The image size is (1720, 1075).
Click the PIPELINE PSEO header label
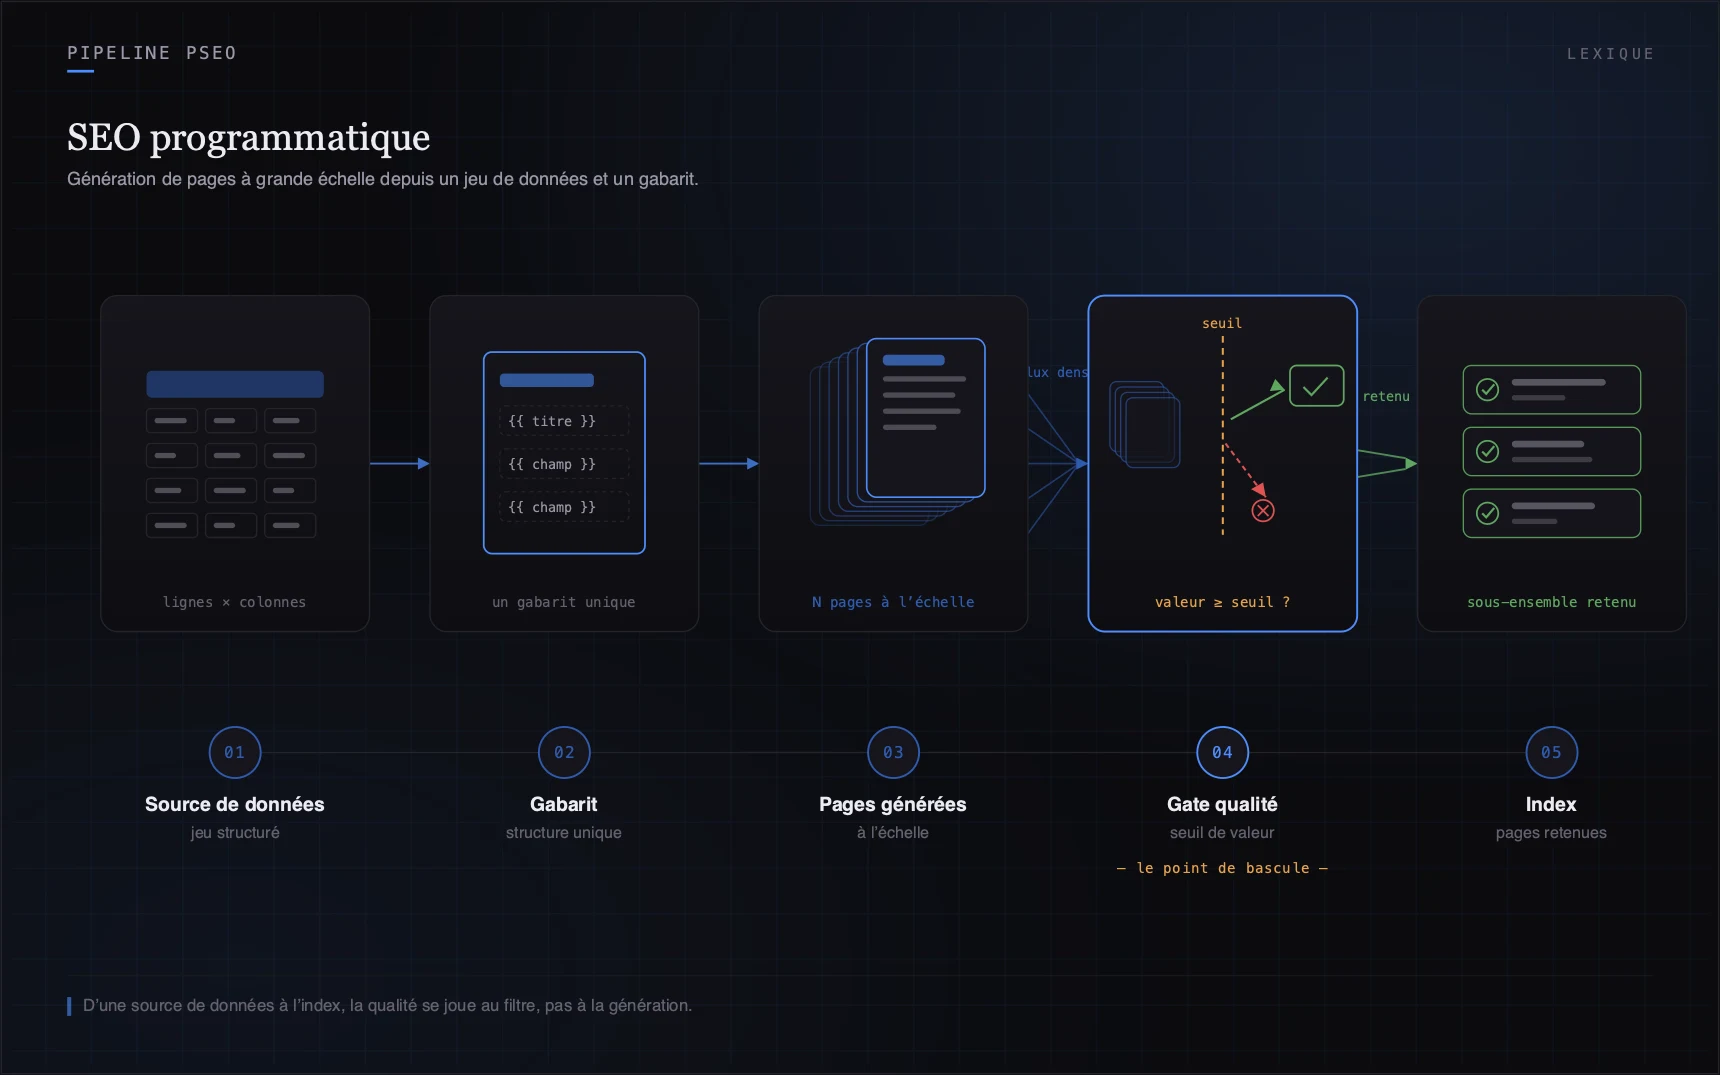click(x=152, y=53)
